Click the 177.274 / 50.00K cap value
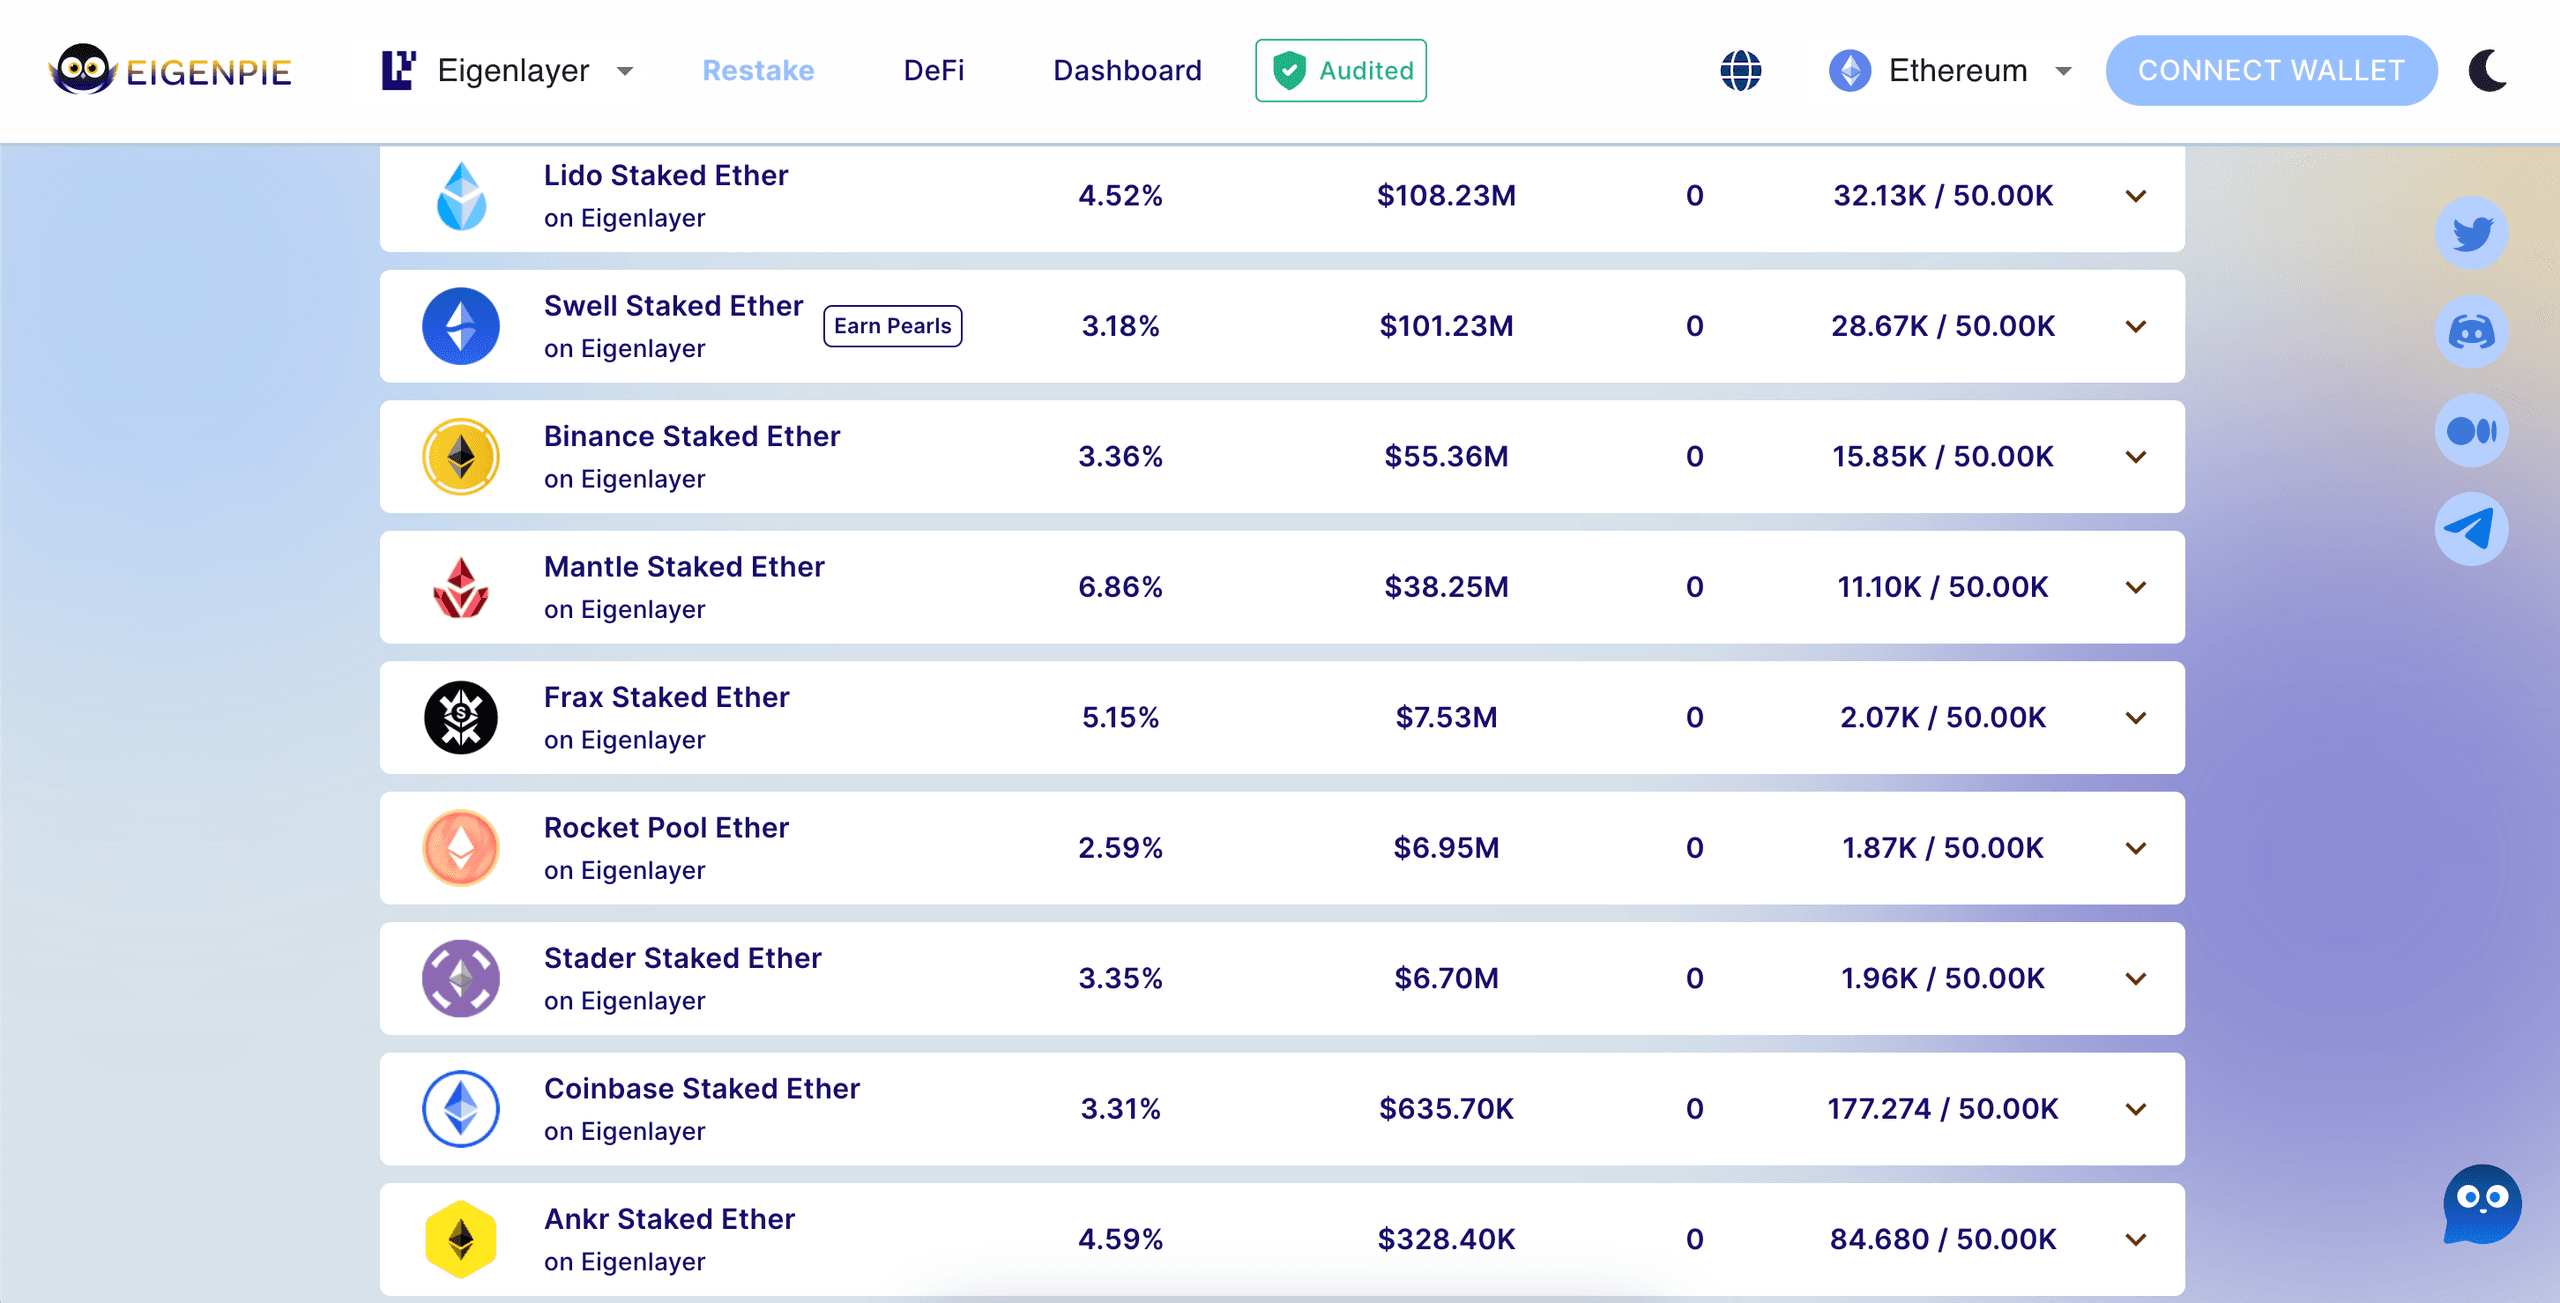 tap(1943, 1109)
